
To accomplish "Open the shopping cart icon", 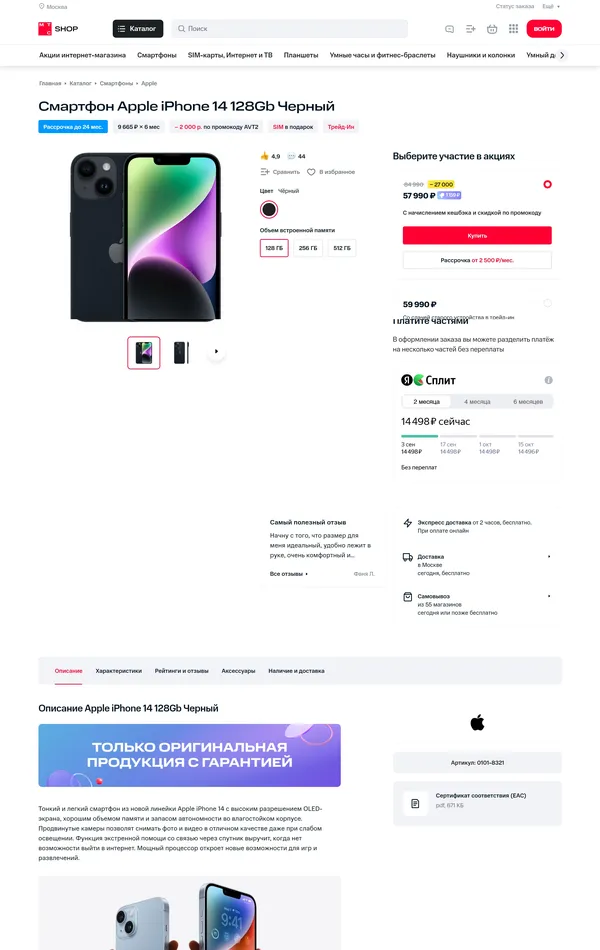I will (492, 28).
